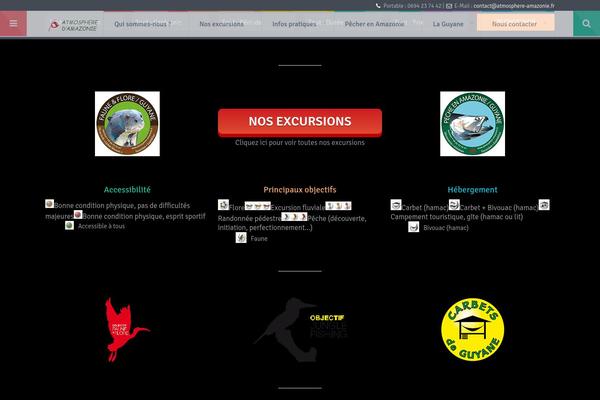
Task: Click the Faune objective icon
Action: click(x=241, y=238)
